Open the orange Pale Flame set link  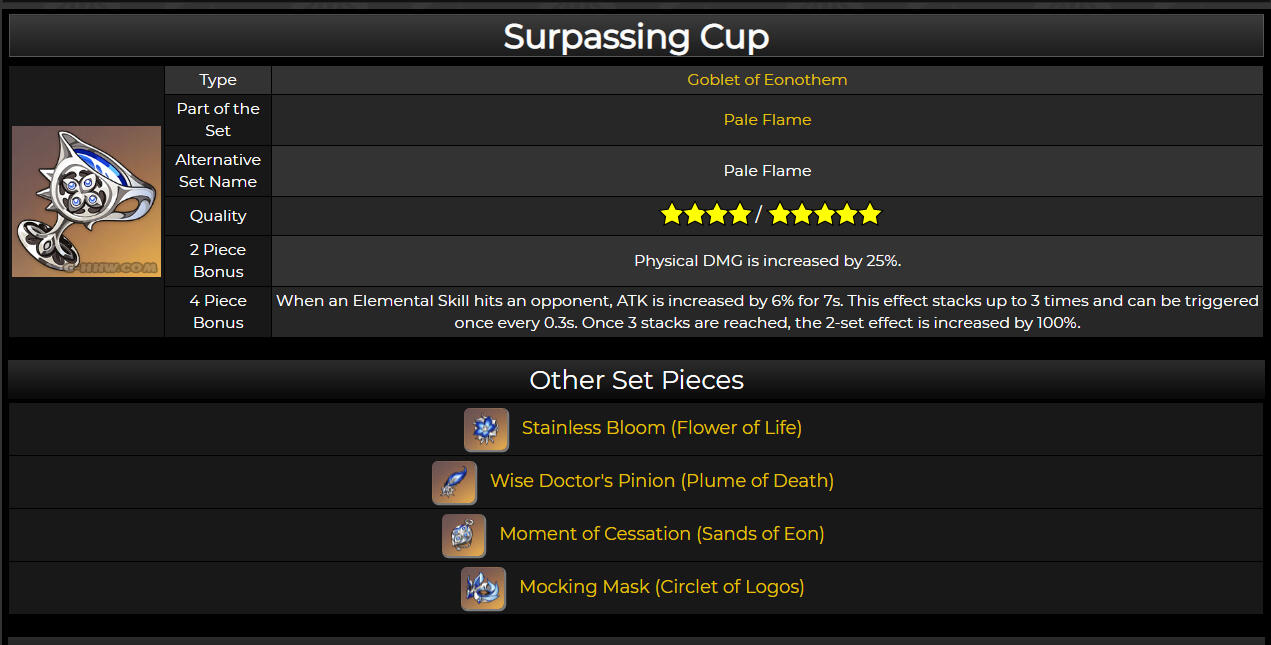point(767,120)
